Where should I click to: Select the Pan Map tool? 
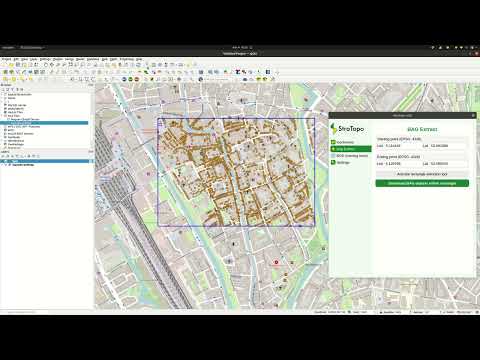46,65
